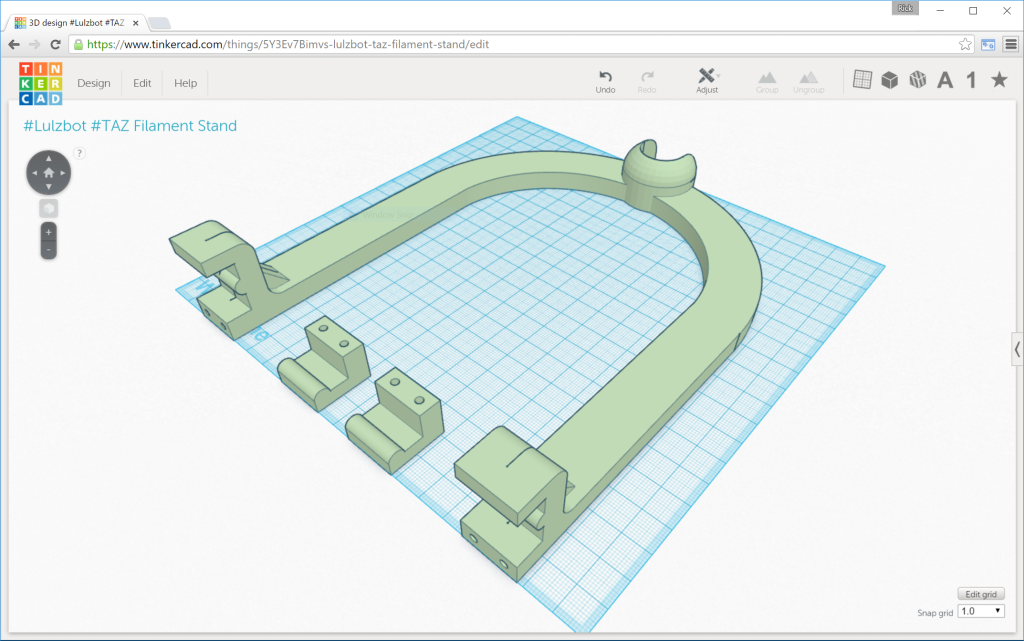Open the number 1 shapes icon
The width and height of the screenshot is (1024, 641).
pyautogui.click(x=972, y=80)
